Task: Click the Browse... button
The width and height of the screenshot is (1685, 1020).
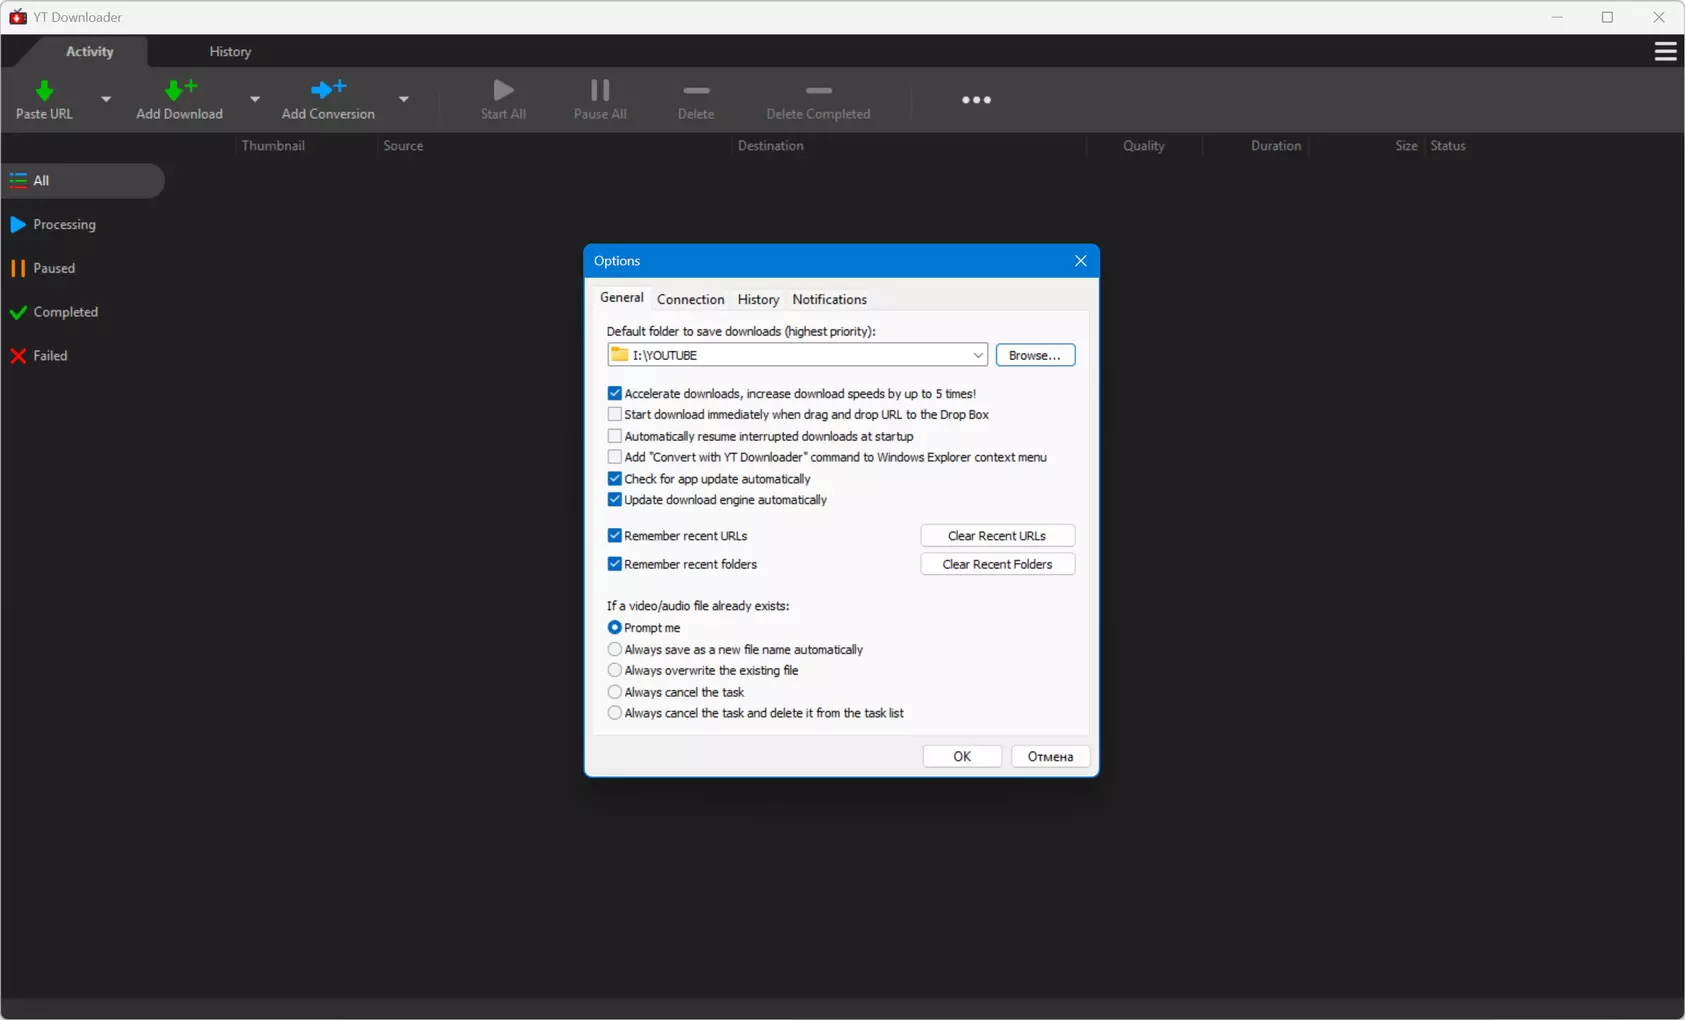Action: click(x=1035, y=355)
